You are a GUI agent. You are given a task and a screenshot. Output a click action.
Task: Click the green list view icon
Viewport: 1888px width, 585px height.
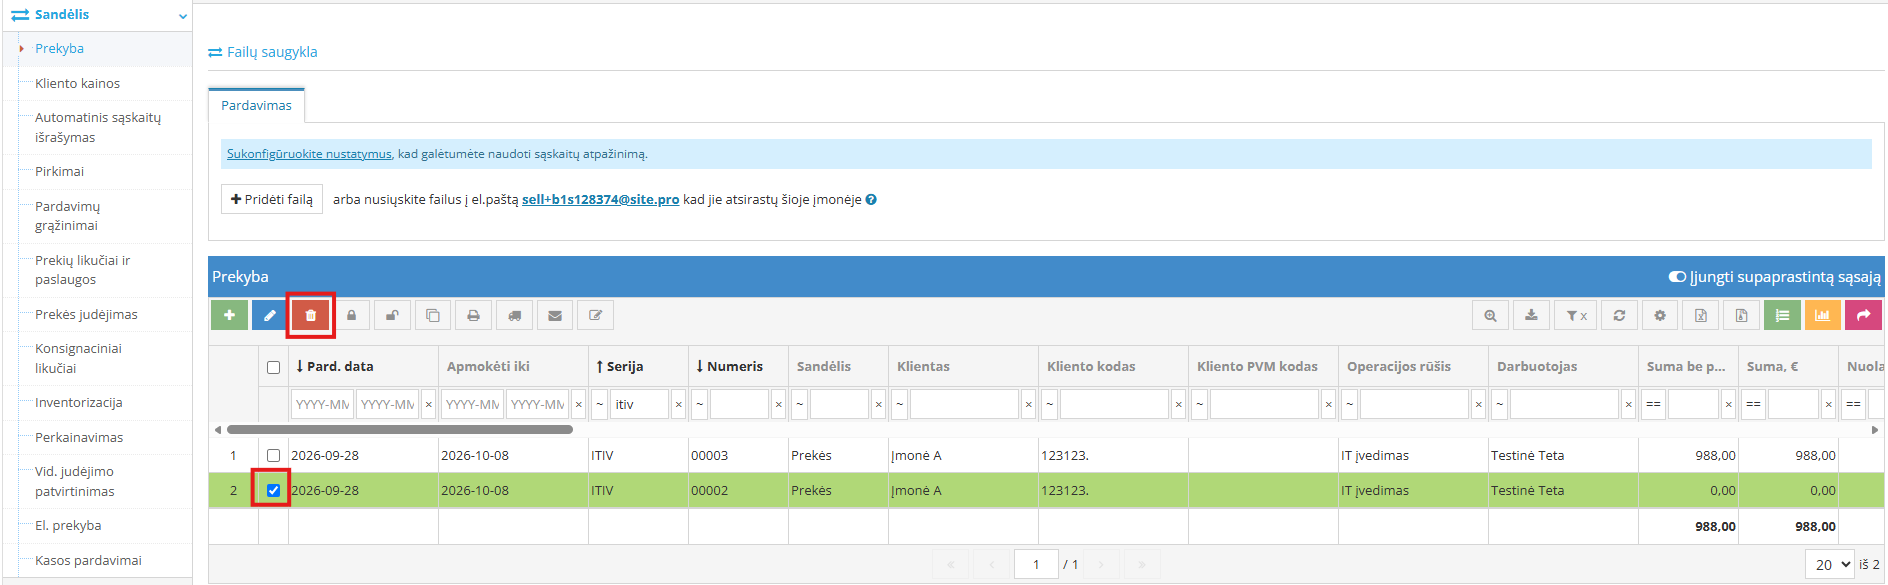[1782, 315]
